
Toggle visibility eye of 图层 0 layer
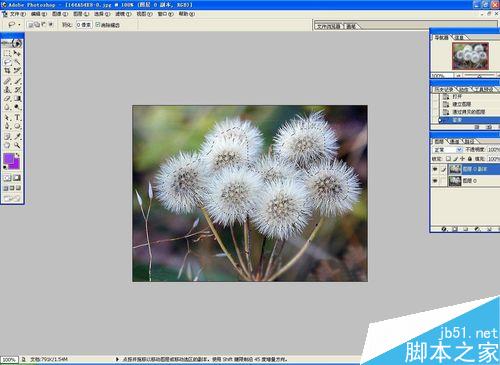pyautogui.click(x=435, y=181)
